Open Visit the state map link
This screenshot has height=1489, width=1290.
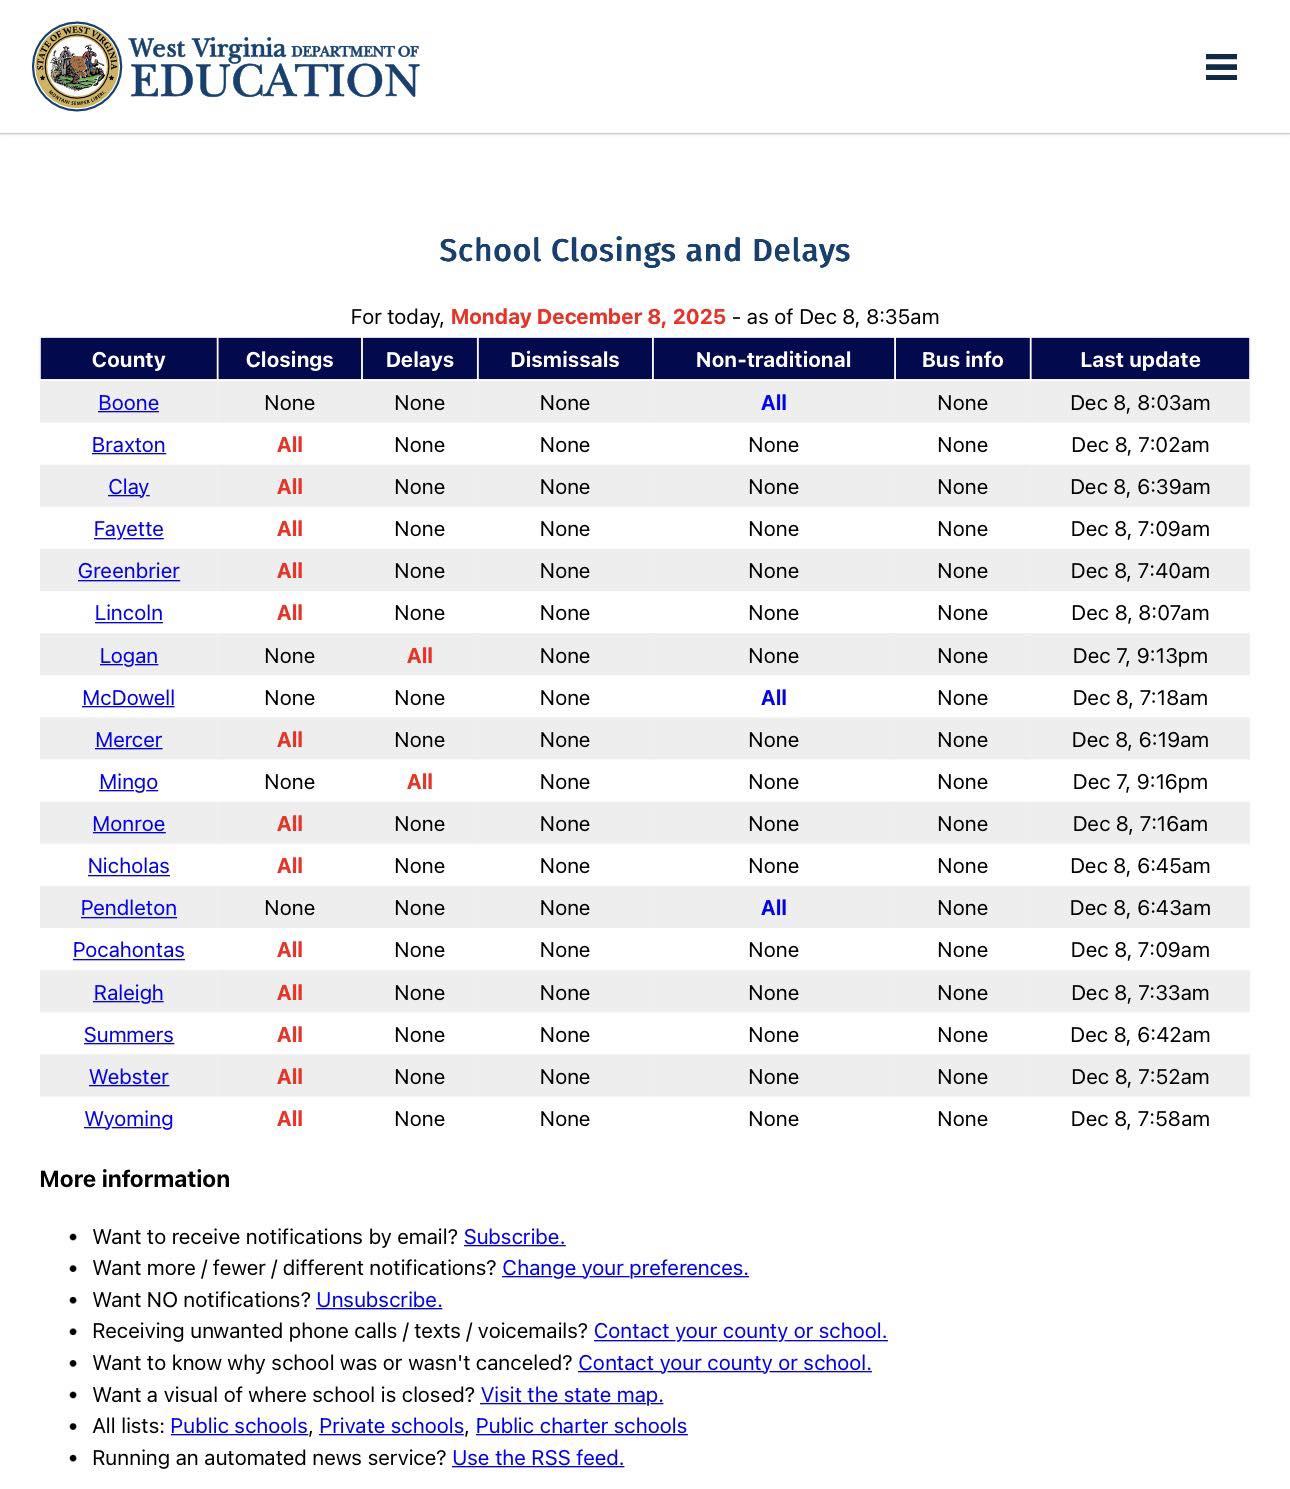coord(572,1395)
